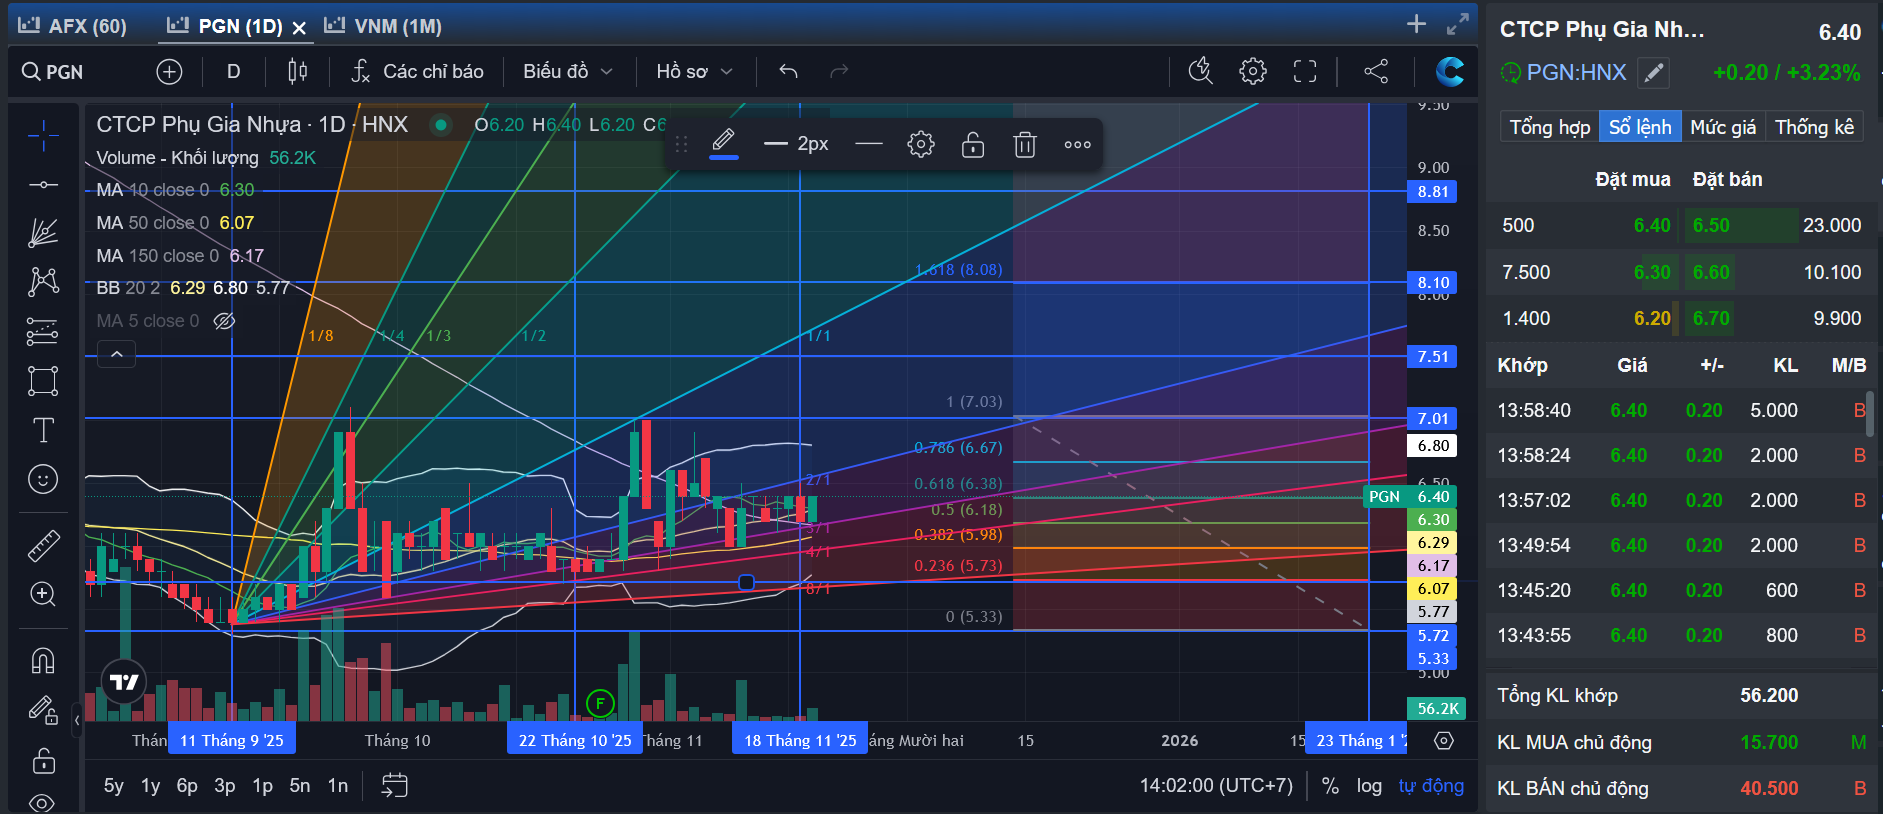Open drawing settings gear in floating toolbar
This screenshot has width=1883, height=814.
921,145
